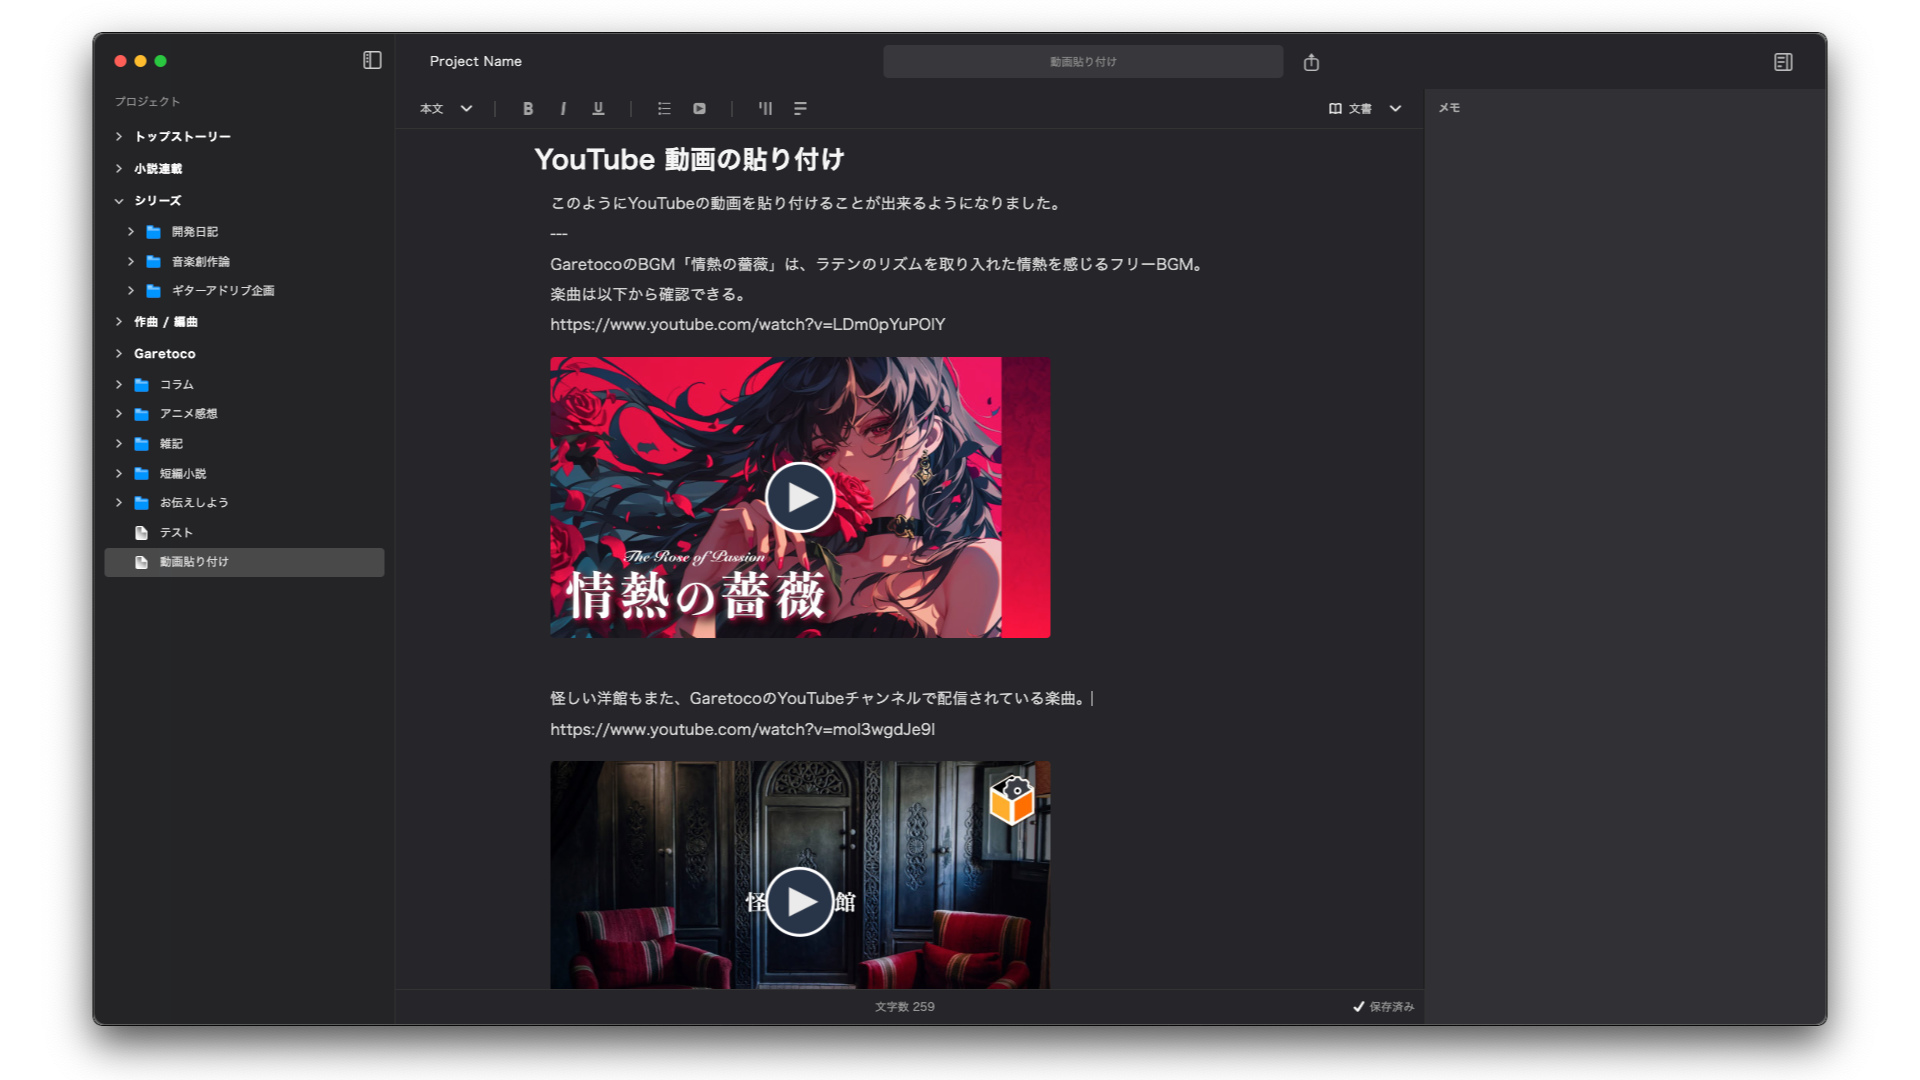Click the 開発日記 folder icon
Screen dimensions: 1920x1080
point(153,231)
